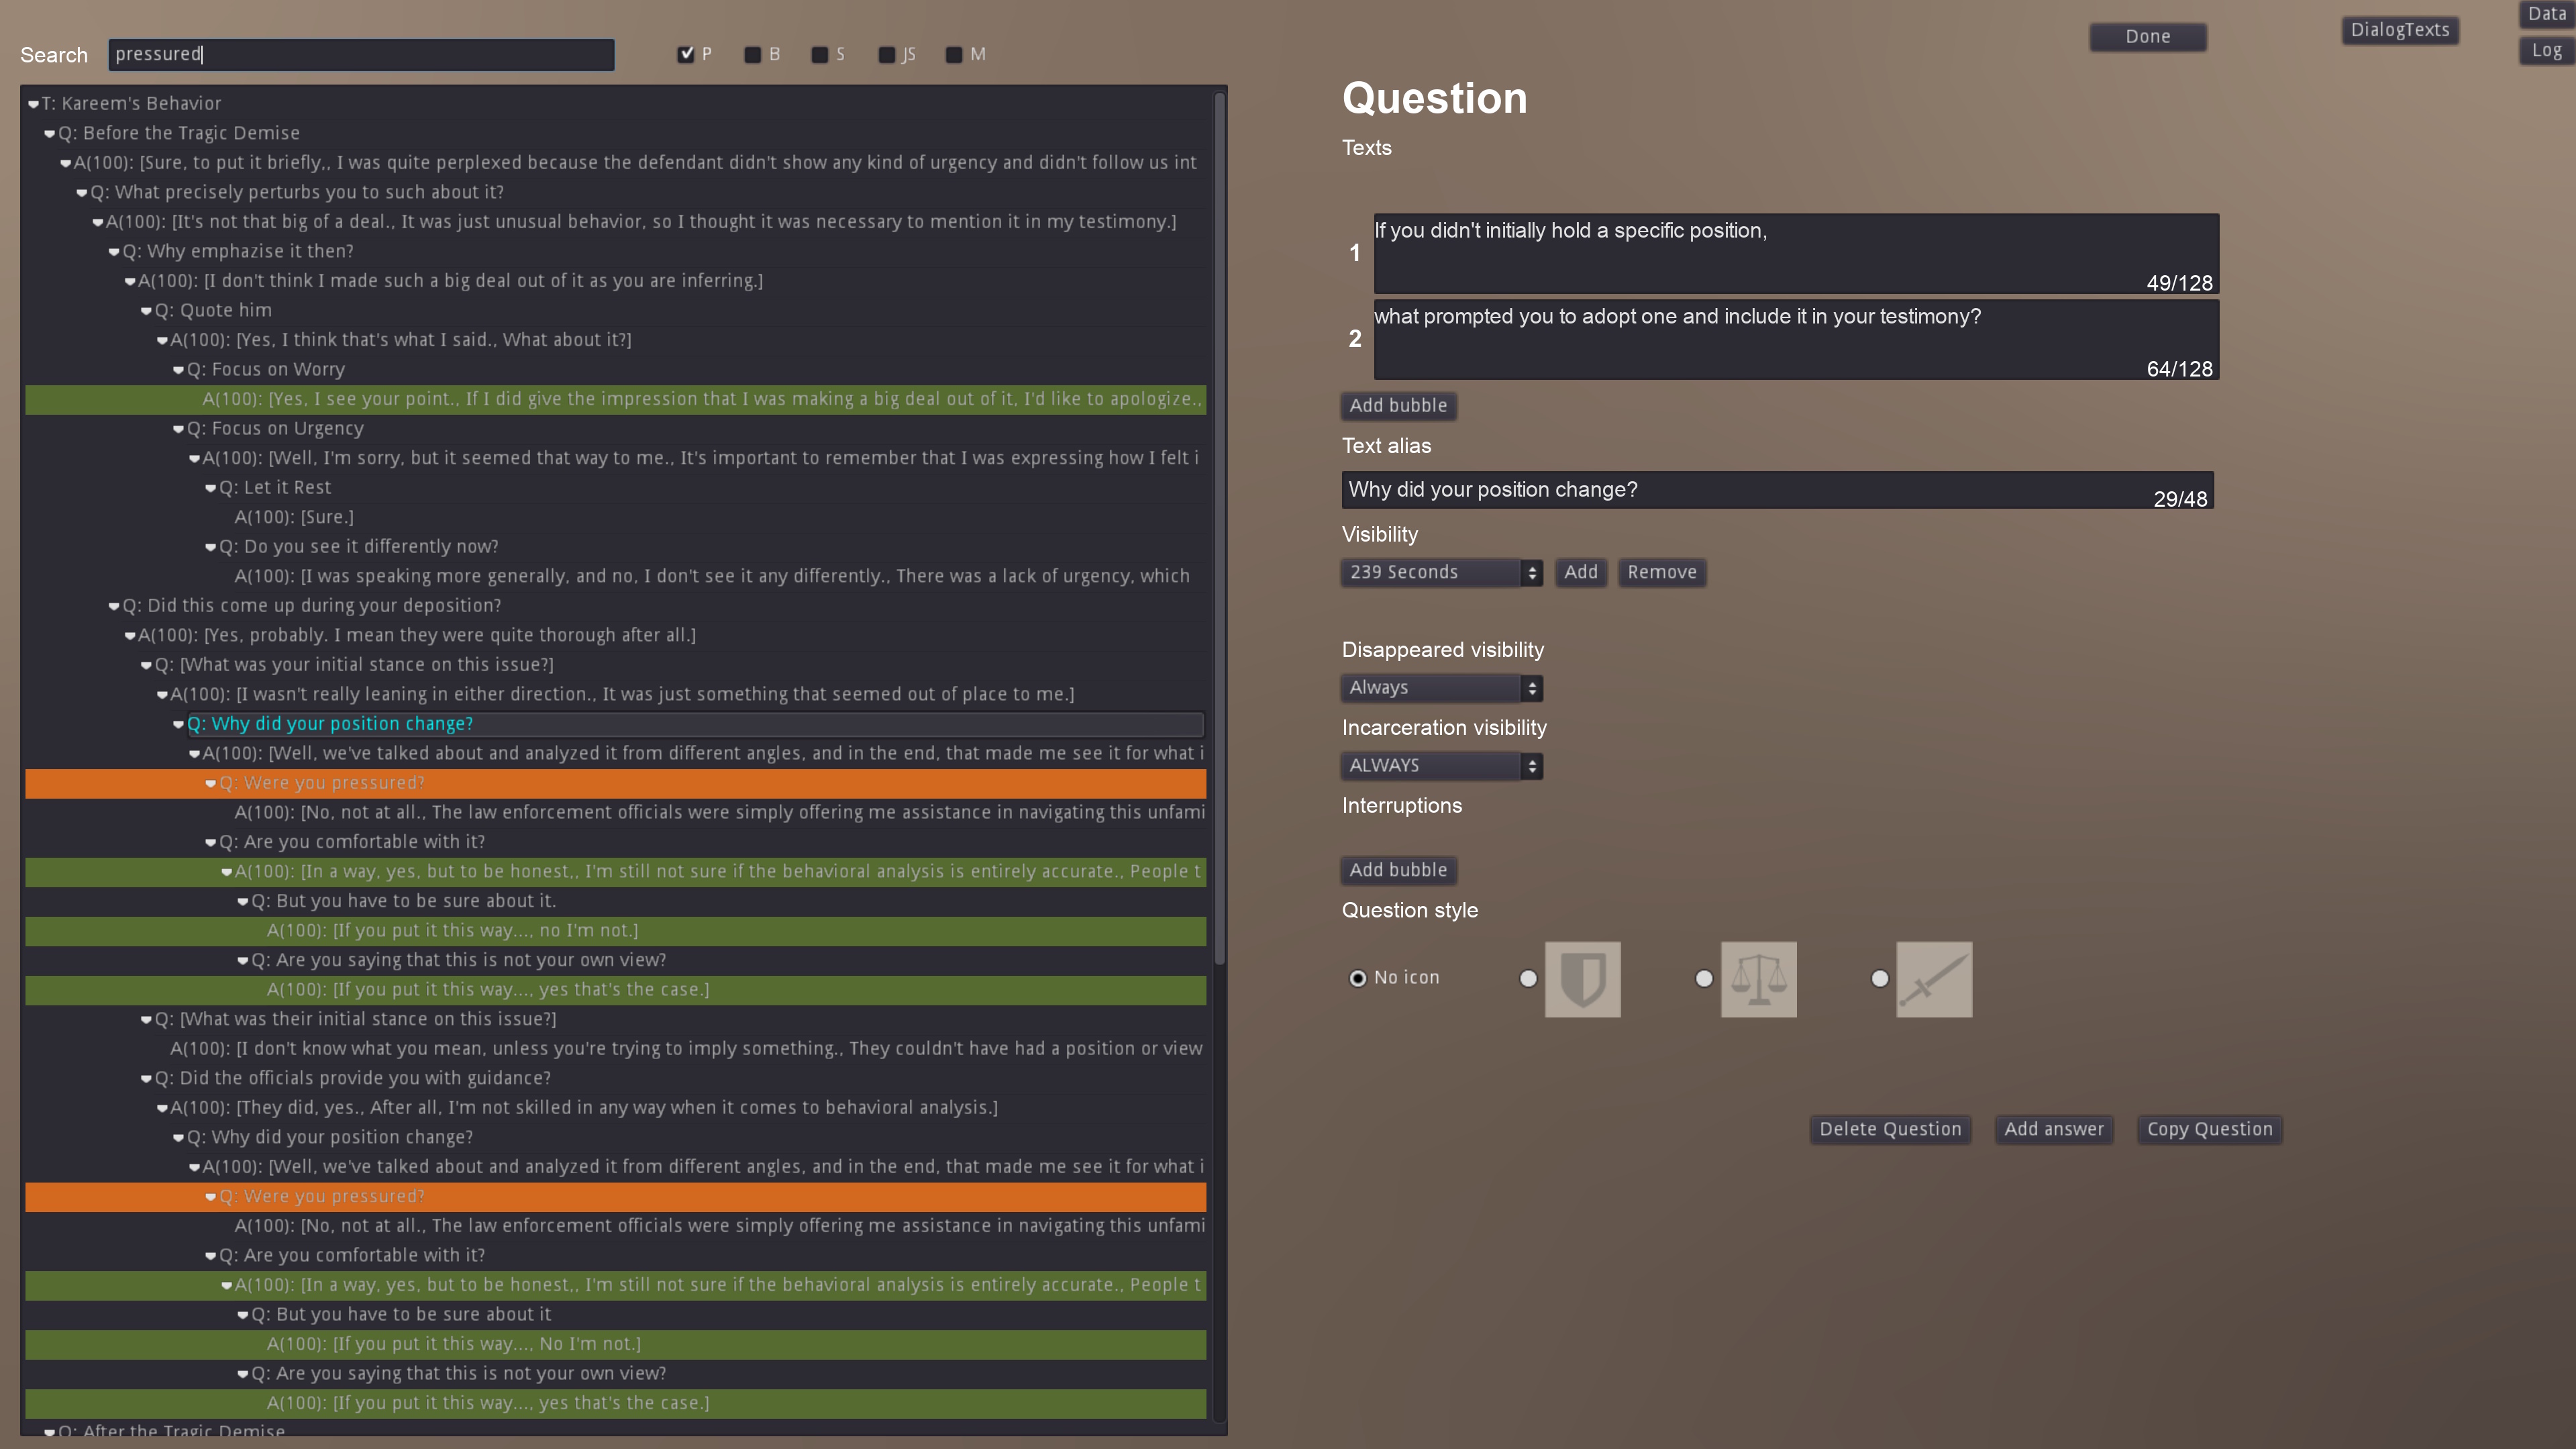The image size is (2576, 1449).
Task: Enable the S filter checkbox
Action: coord(820,54)
